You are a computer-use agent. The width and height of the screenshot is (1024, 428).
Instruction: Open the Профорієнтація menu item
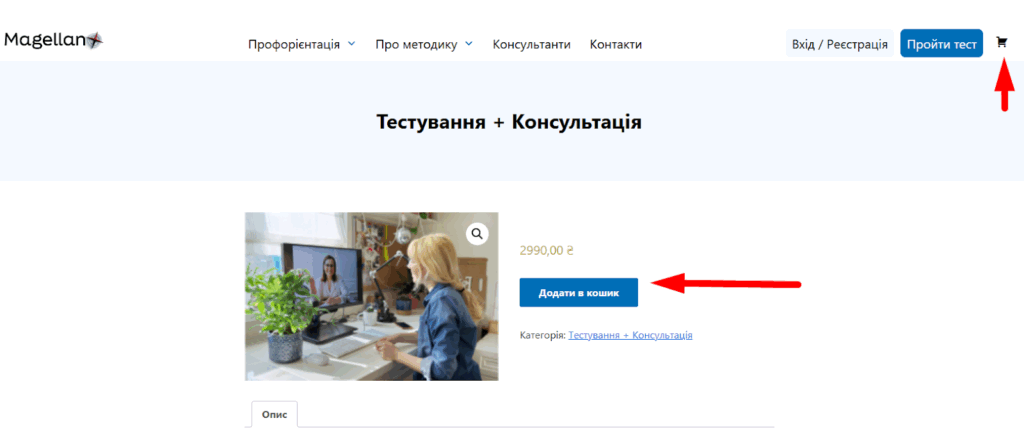(294, 44)
